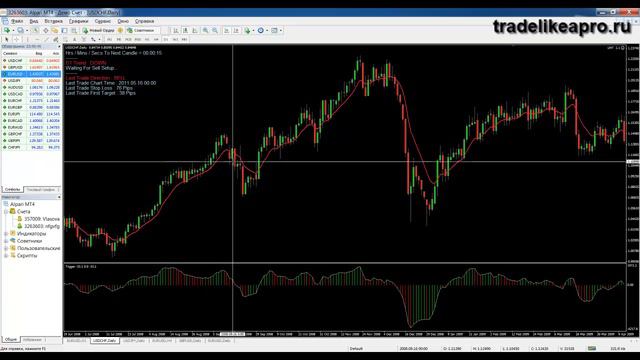640x360 pixels.
Task: Switch to the Тиковый график tab
Action: point(41,189)
